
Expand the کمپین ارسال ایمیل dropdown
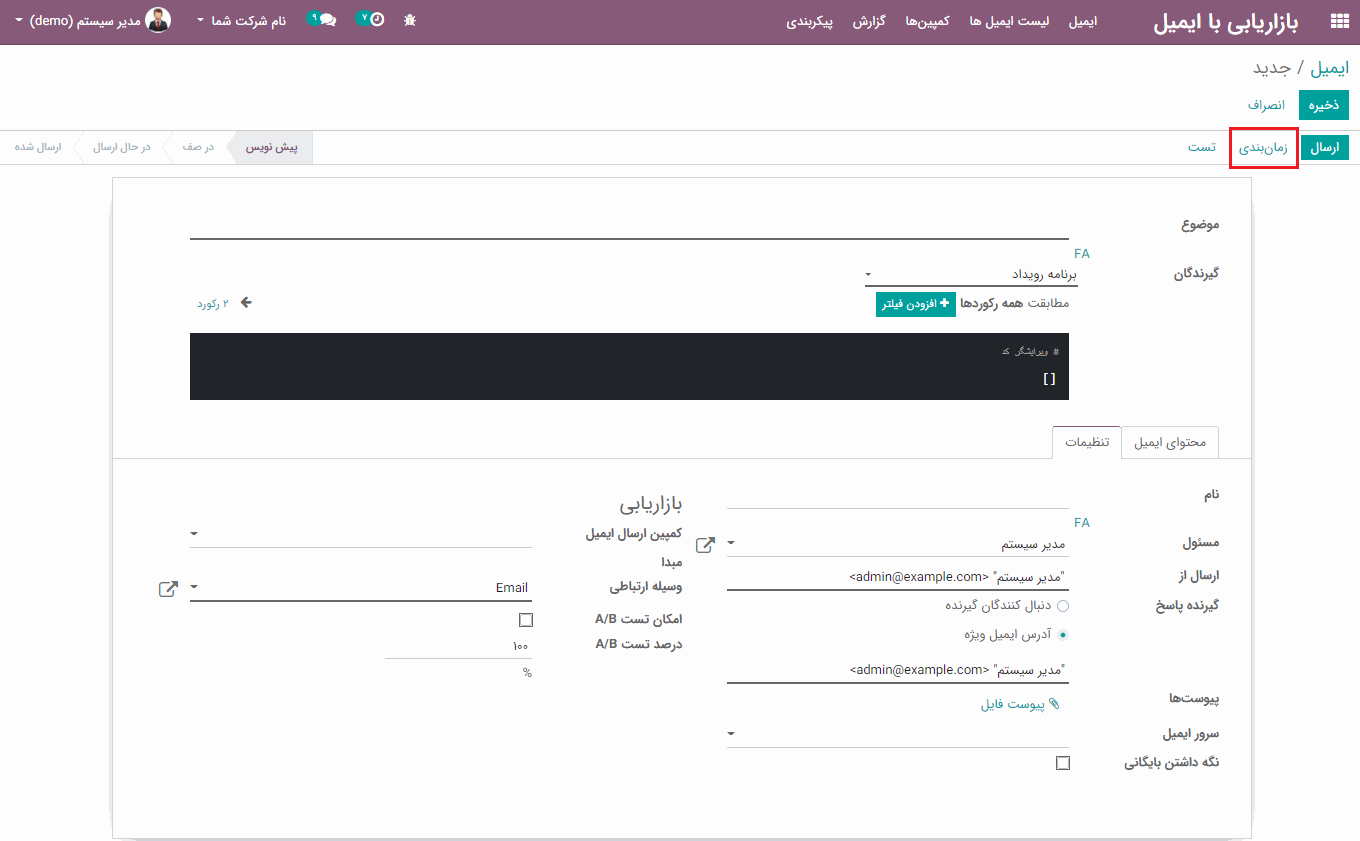194,534
